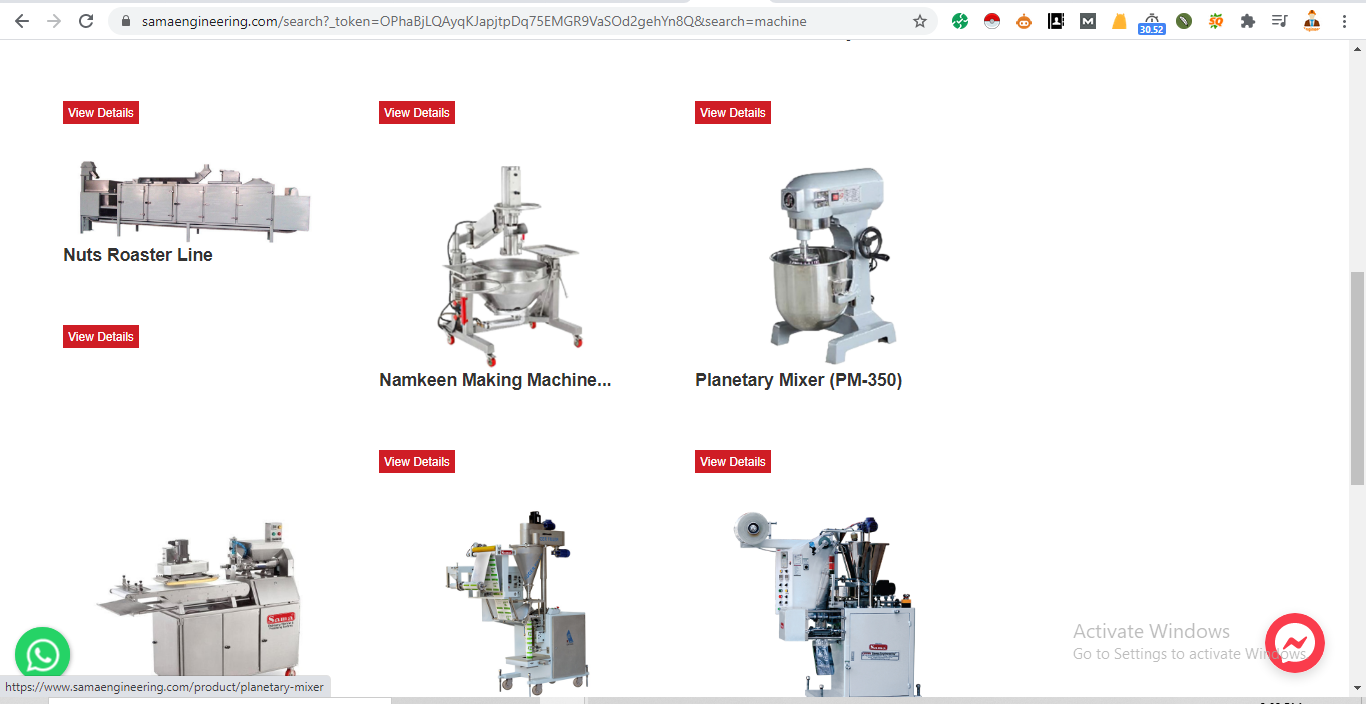
Task: Open the Chrome profile avatar
Action: [x=1312, y=21]
